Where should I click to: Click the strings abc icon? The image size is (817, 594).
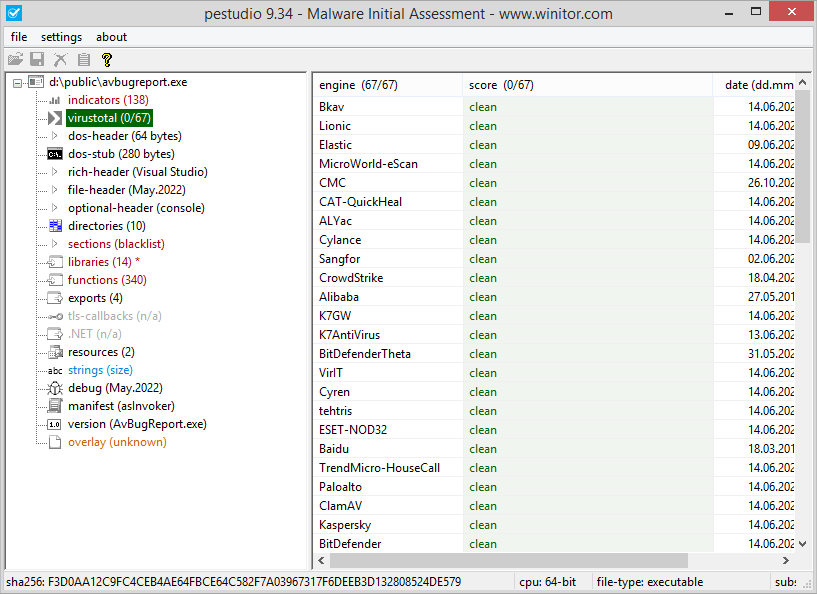click(55, 370)
